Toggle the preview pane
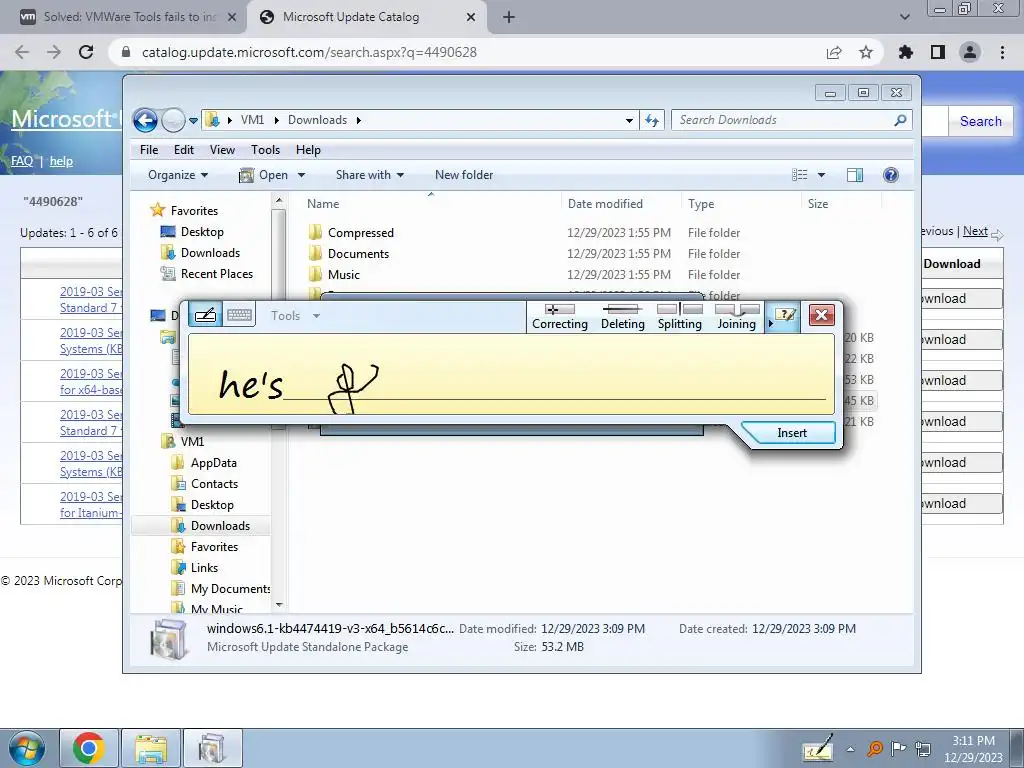The image size is (1024, 768). [855, 175]
